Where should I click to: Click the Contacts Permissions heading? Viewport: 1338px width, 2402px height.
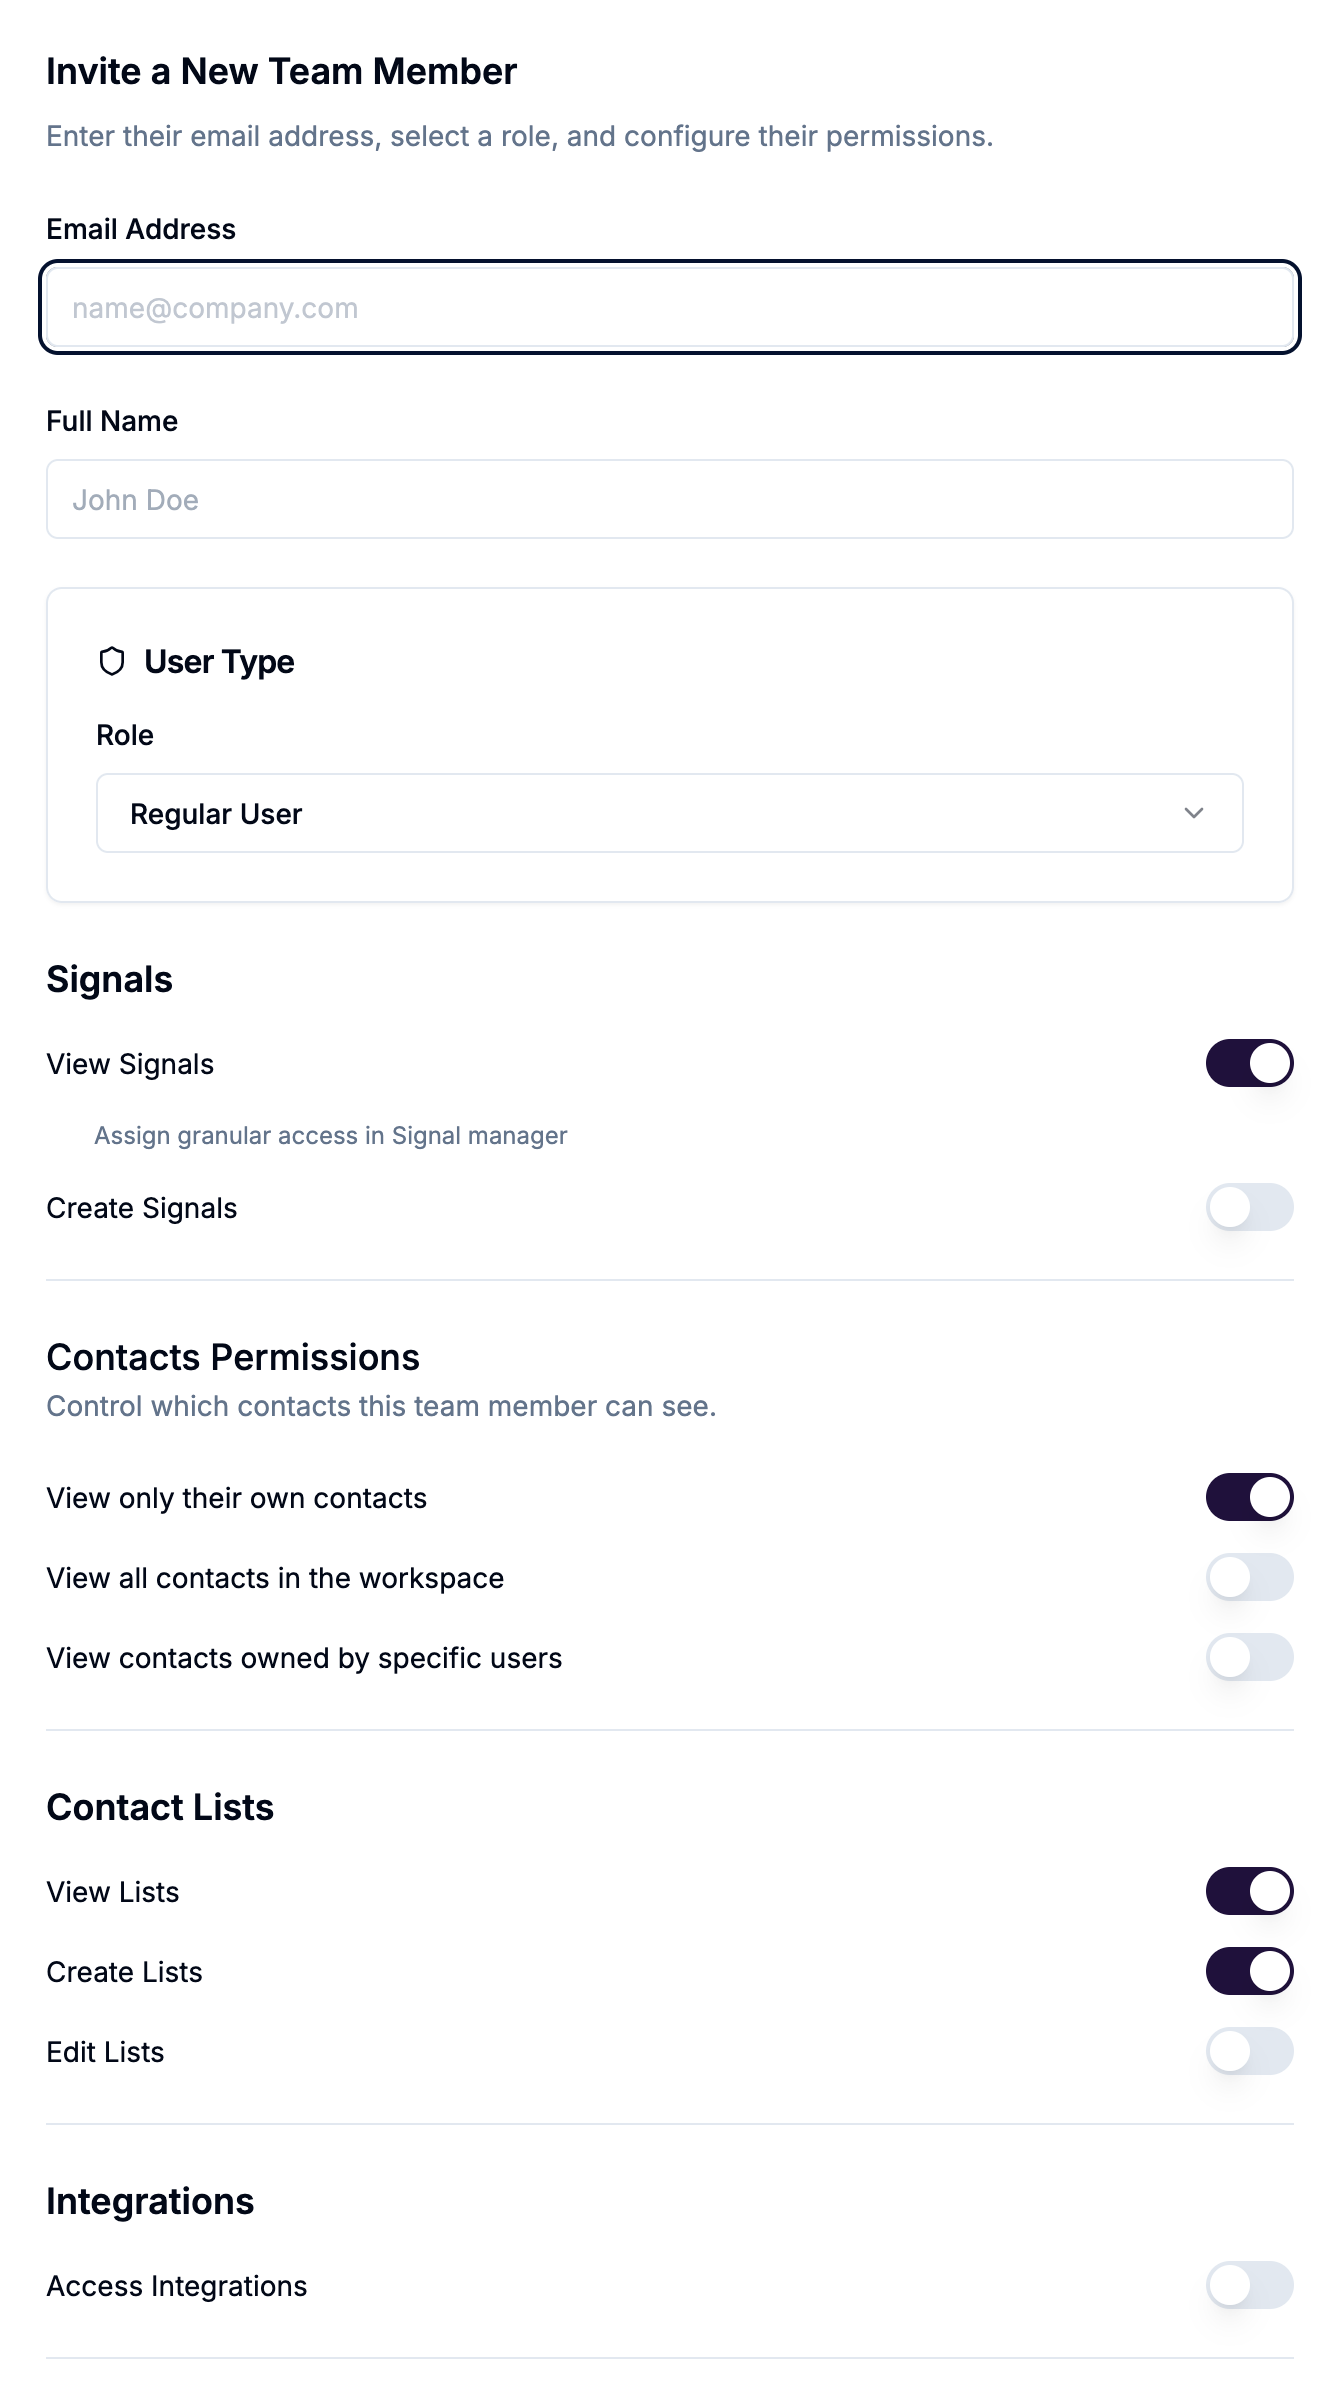(233, 1357)
